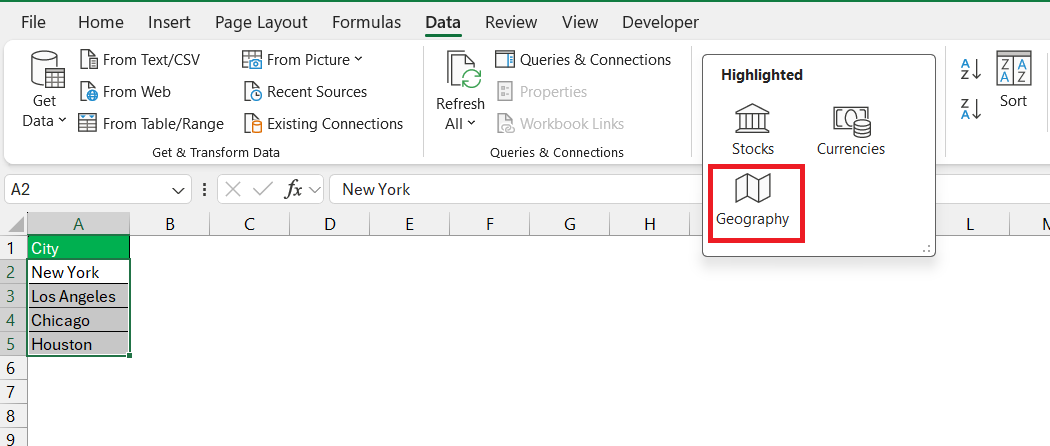Open the Get Data menu

click(x=45, y=90)
